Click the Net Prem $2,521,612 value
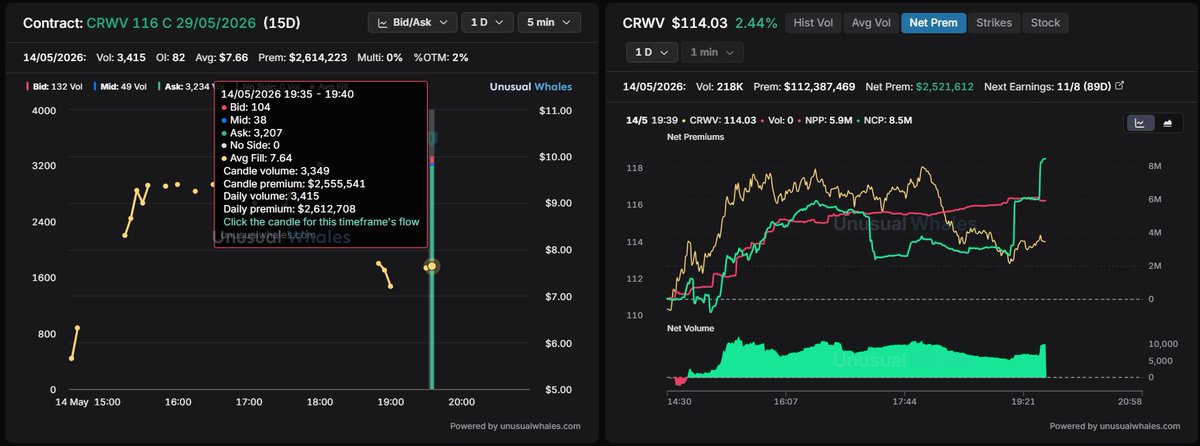Screen dimensions: 1200x446 tap(918, 87)
